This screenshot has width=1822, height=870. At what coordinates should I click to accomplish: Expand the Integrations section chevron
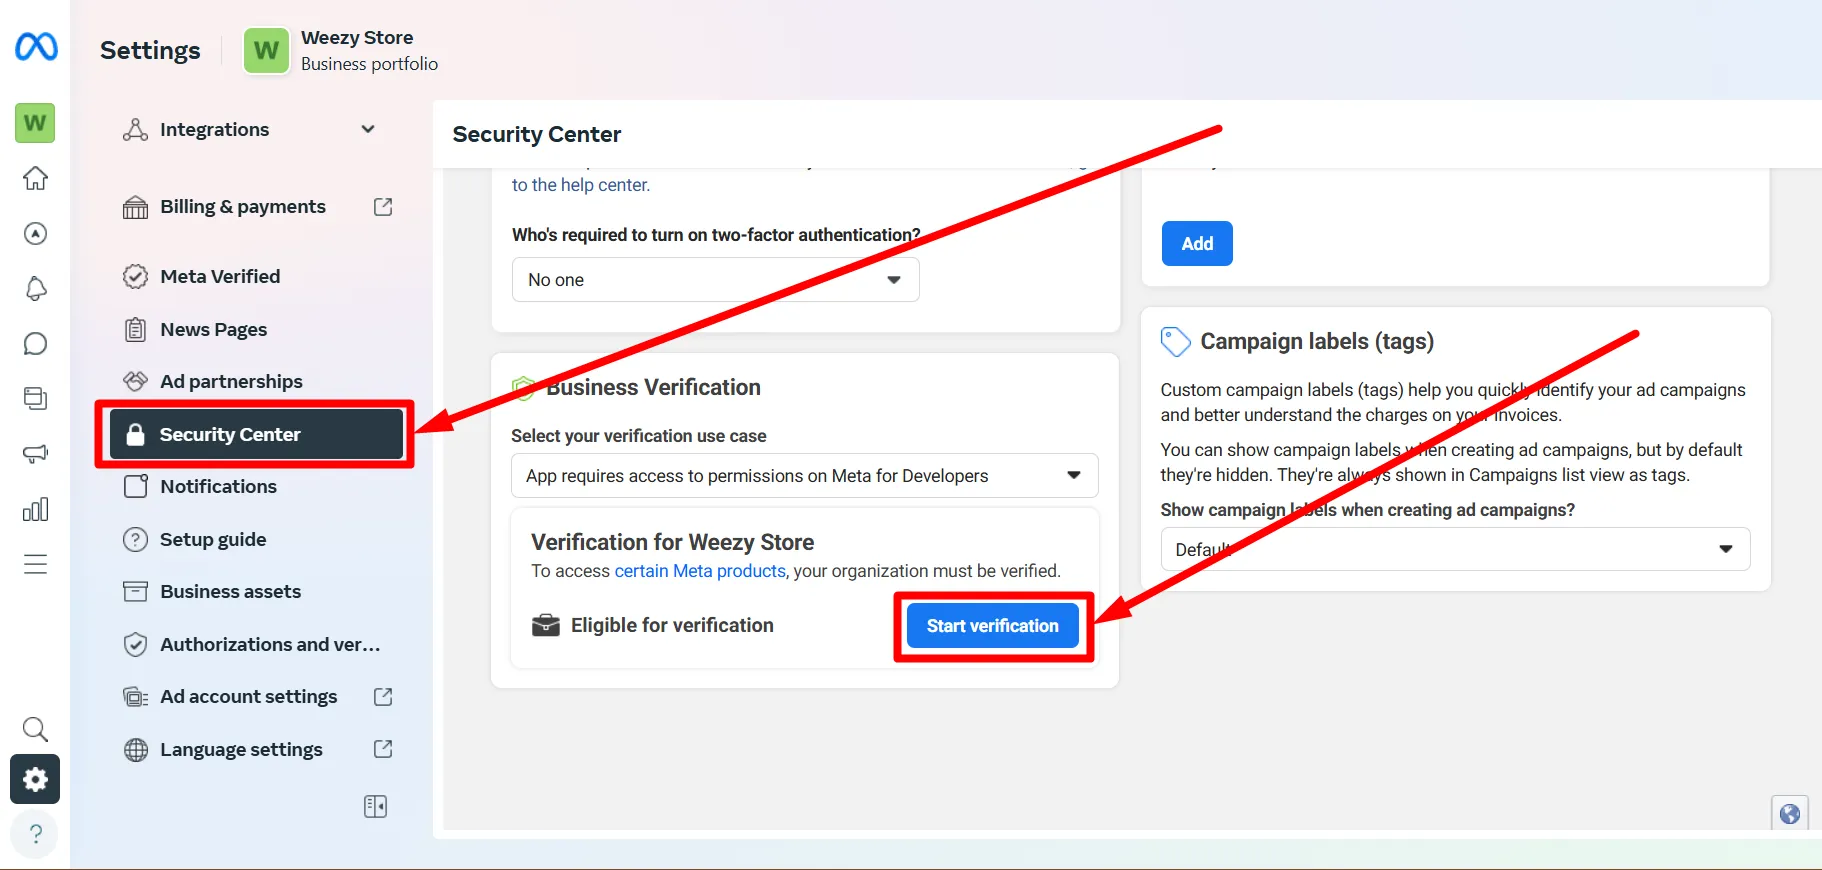tap(368, 129)
